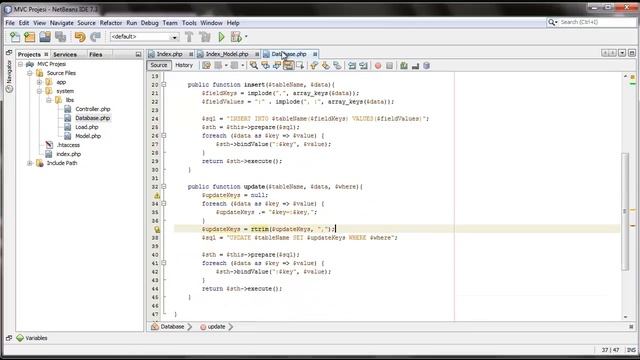640x360 pixels.
Task: Expand the app folder
Action: (x=40, y=82)
